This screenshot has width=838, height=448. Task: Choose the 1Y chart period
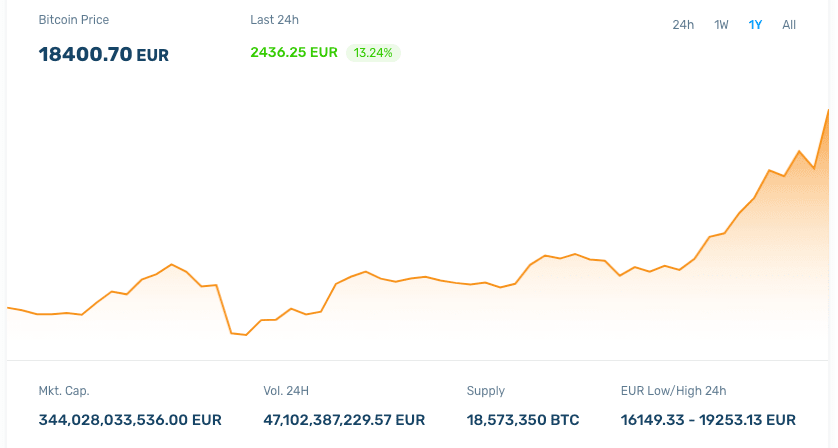(x=755, y=24)
